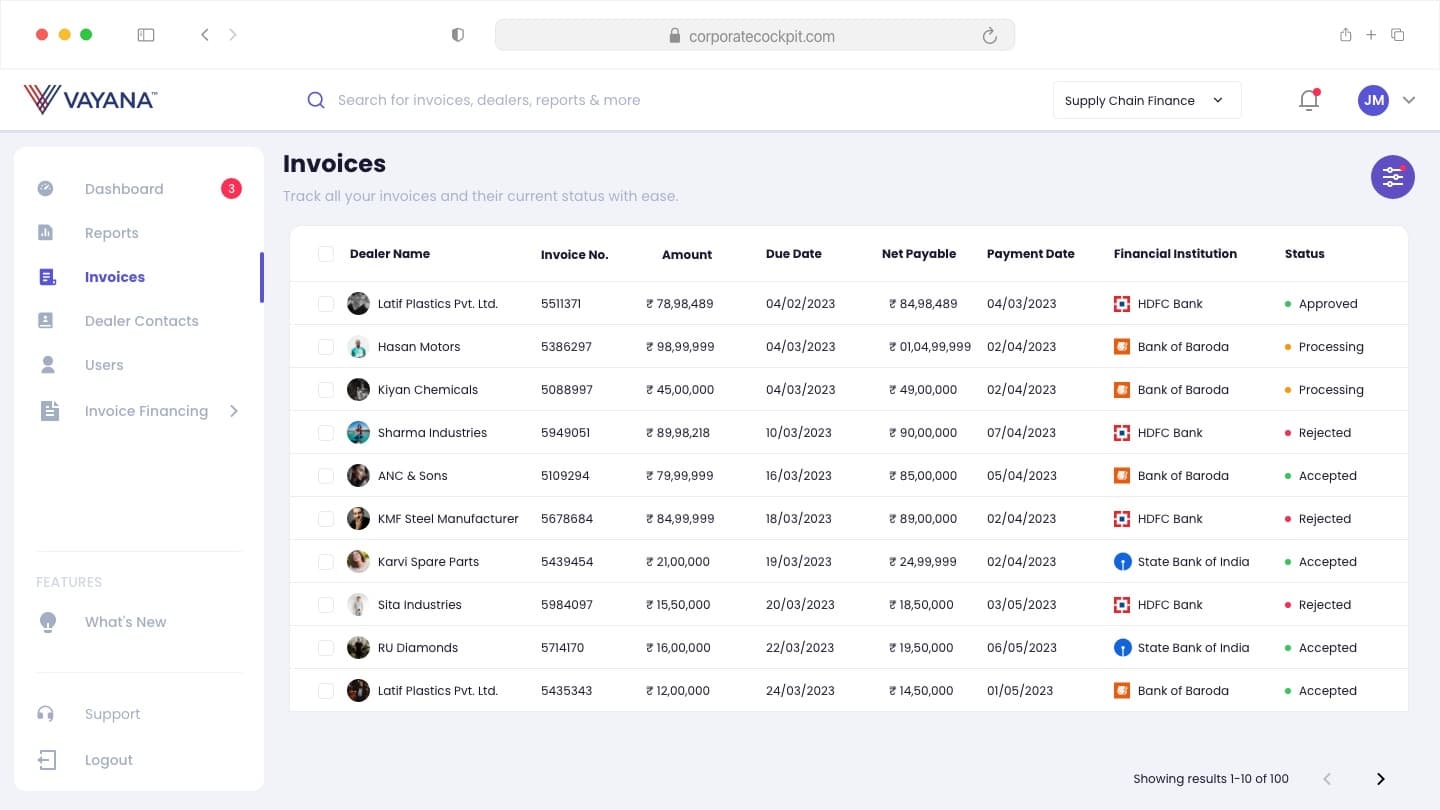Open the What's New link
This screenshot has width=1440, height=810.
(125, 622)
